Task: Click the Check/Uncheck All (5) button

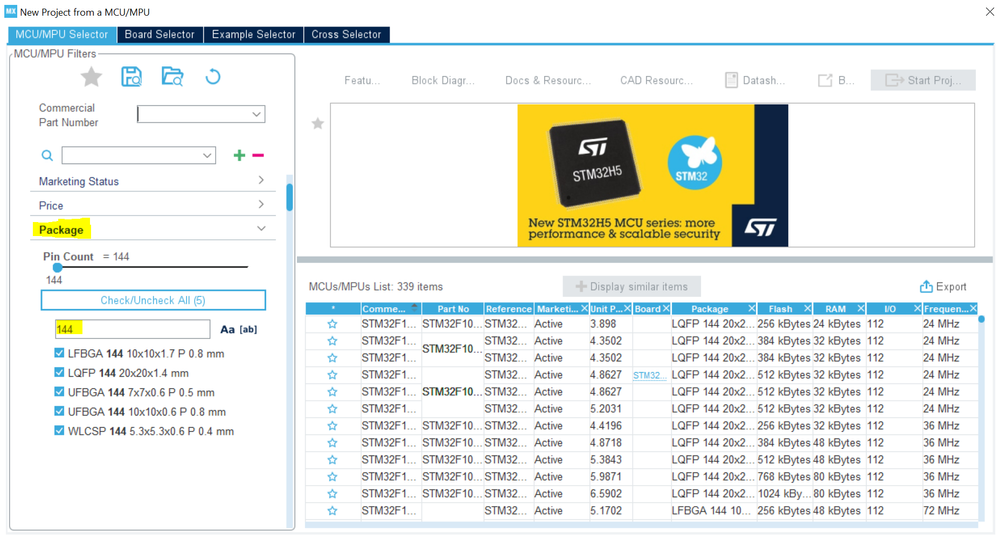Action: (153, 300)
